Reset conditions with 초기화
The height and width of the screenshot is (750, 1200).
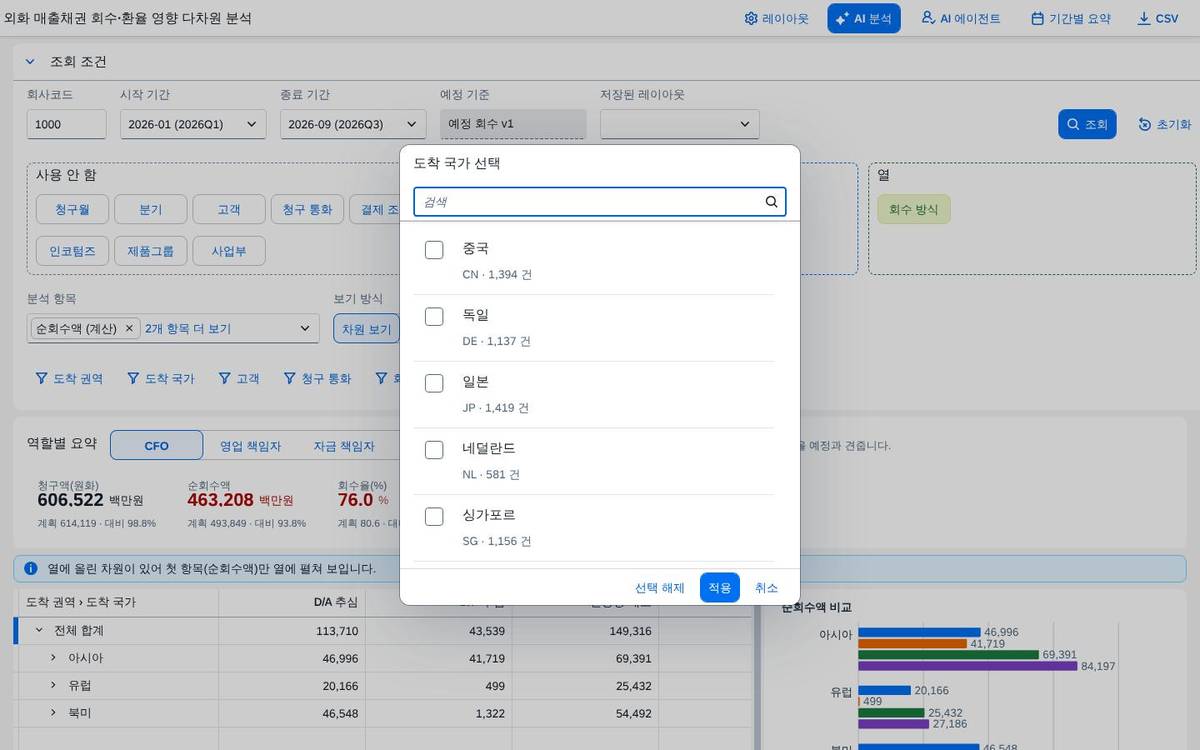click(1165, 124)
